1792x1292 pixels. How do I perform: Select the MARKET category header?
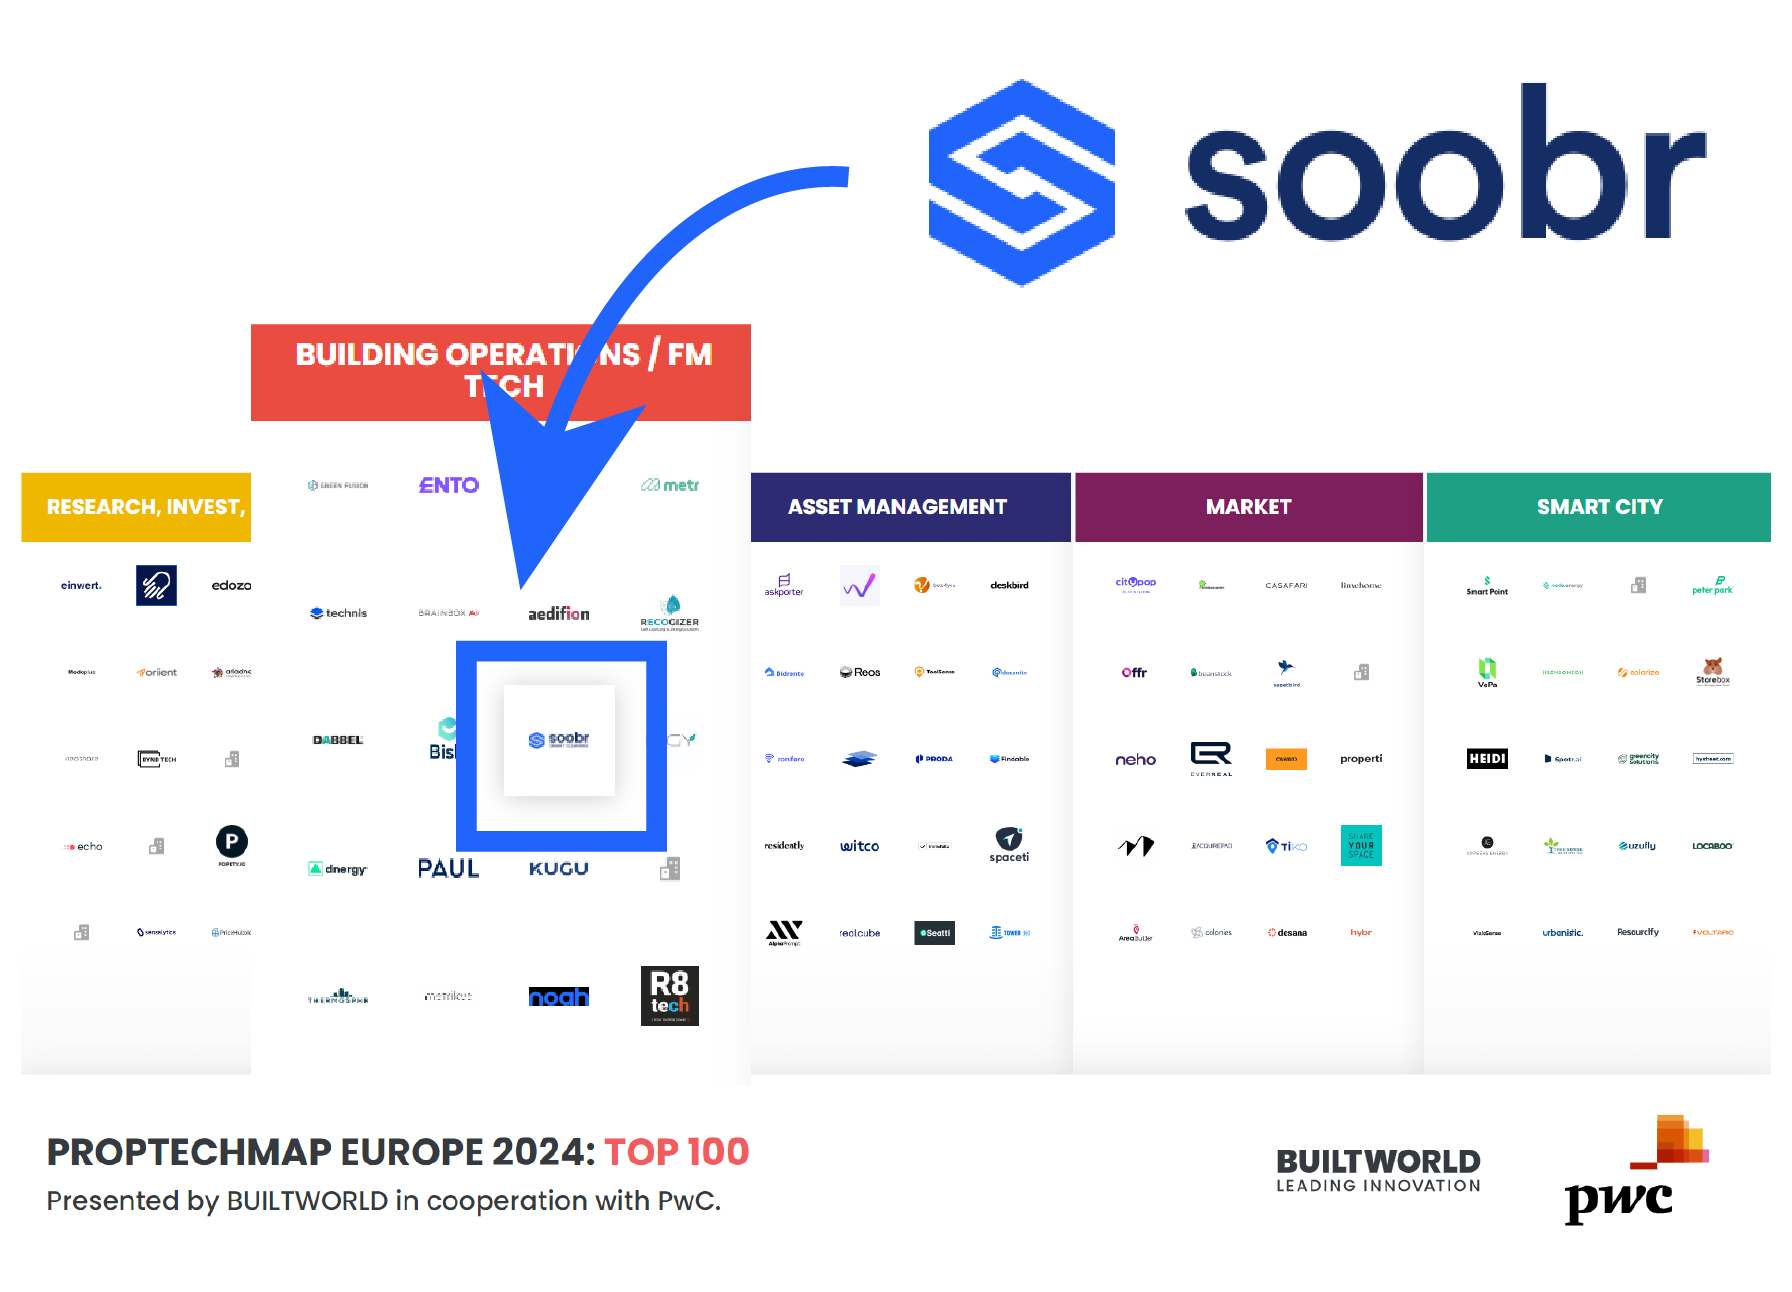(1248, 507)
